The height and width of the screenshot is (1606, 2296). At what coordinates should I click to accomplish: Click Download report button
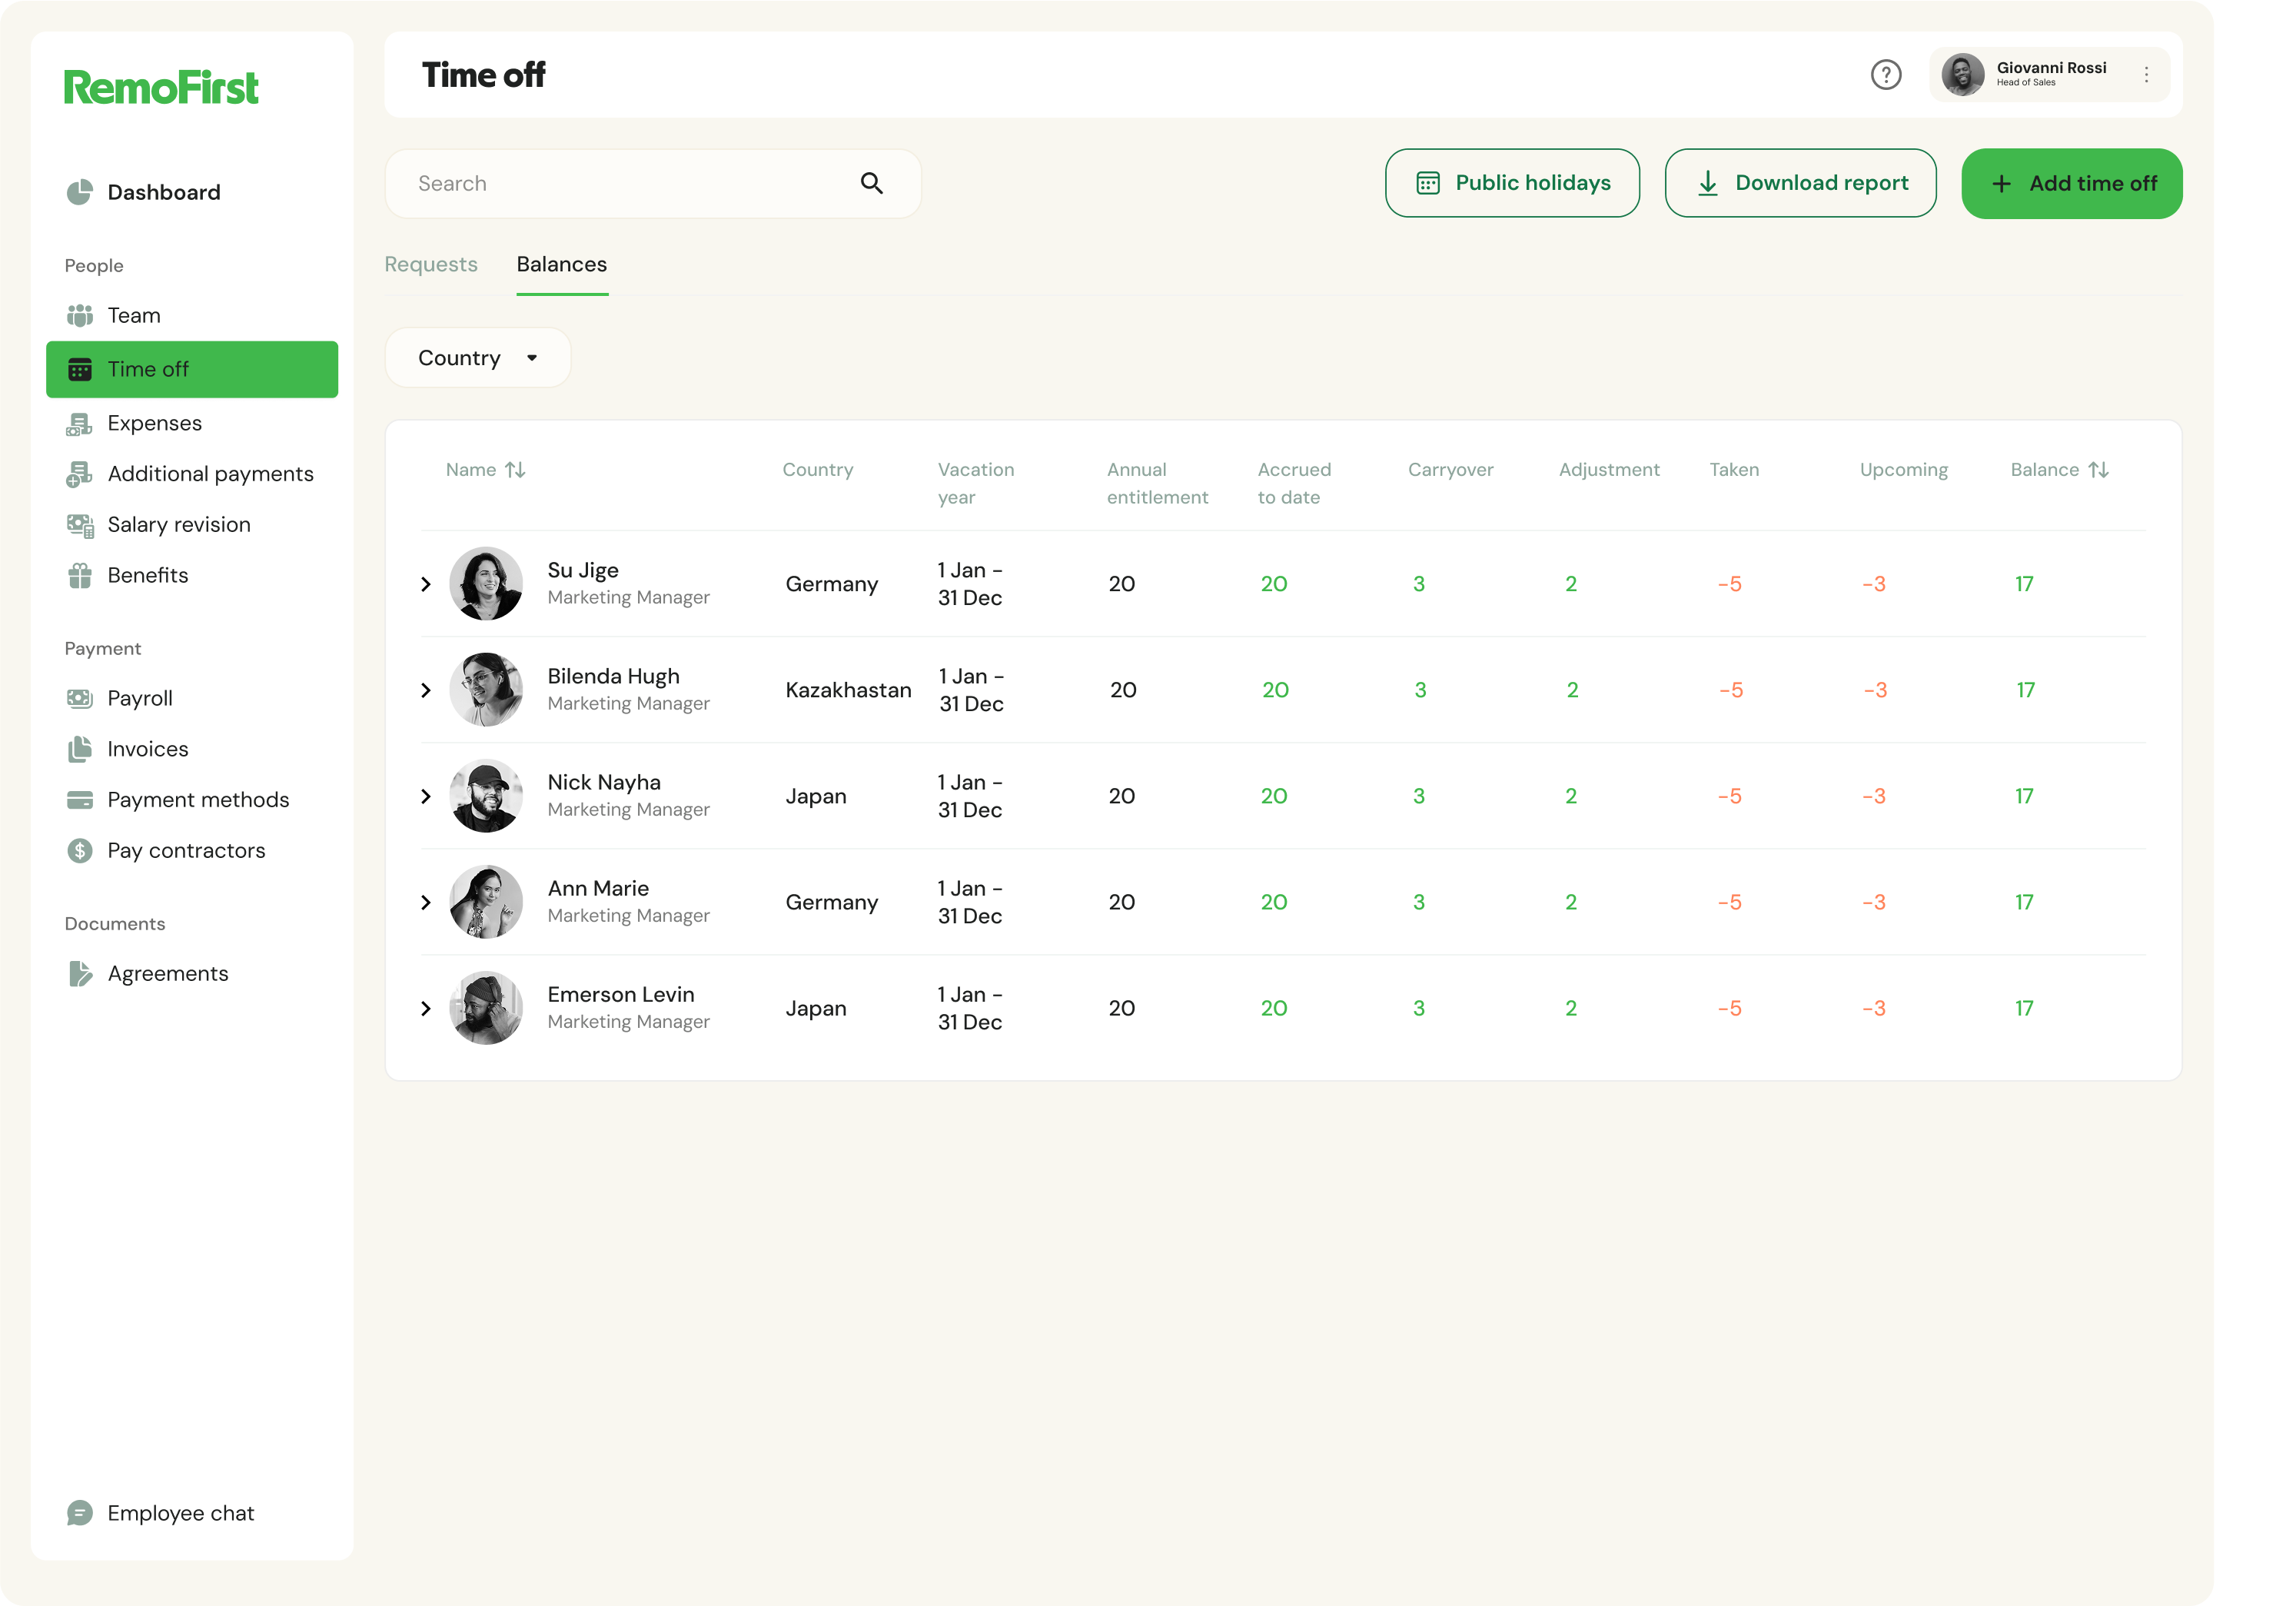(1800, 184)
